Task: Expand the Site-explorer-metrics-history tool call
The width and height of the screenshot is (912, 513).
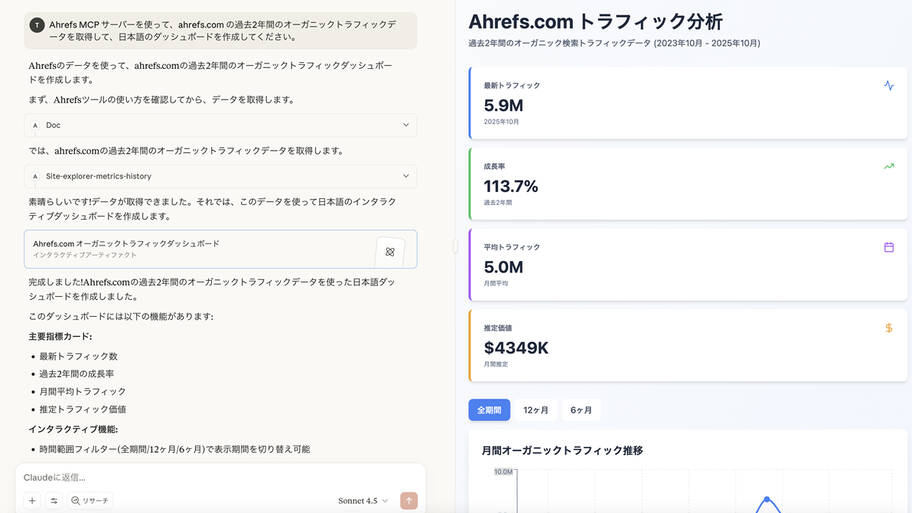Action: (x=405, y=176)
